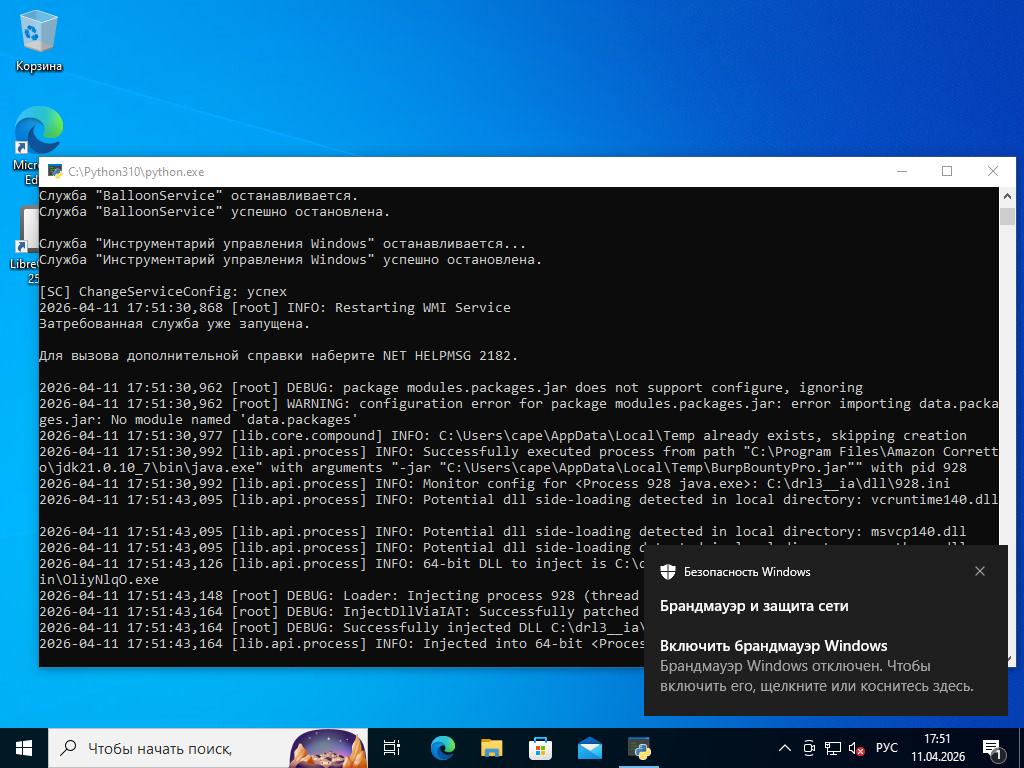The width and height of the screenshot is (1024, 768).
Task: Click the Windows Start button
Action: (24, 747)
